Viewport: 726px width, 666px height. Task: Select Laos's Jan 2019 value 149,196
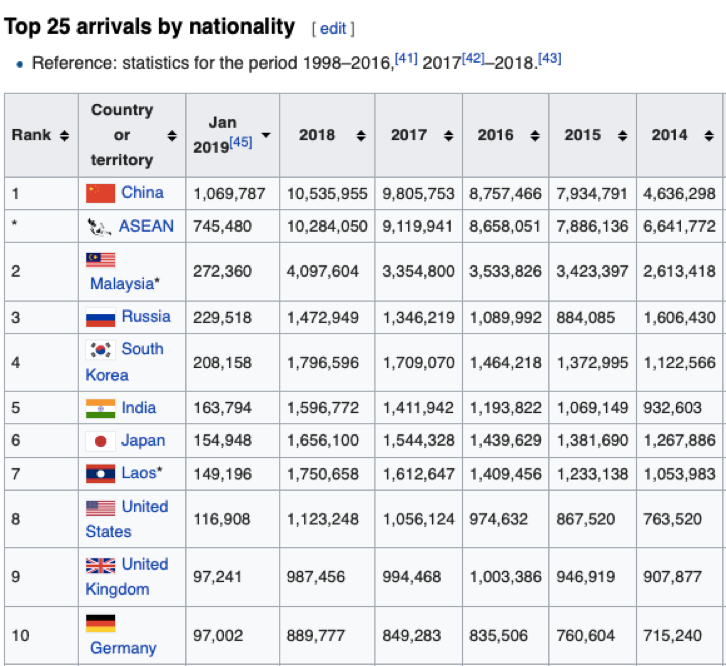tap(222, 474)
